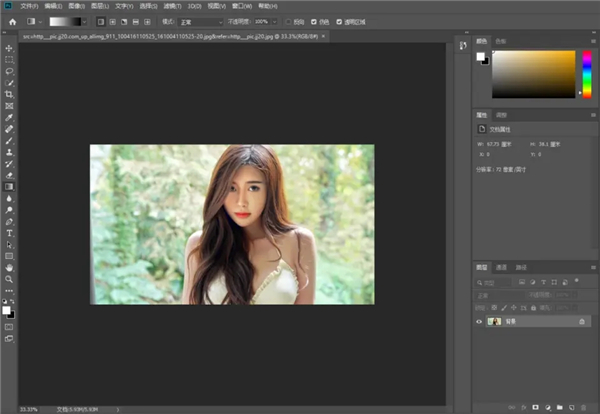Image resolution: width=600 pixels, height=414 pixels.
Task: Toggle the 仿色 (Dither) checkbox
Action: click(x=315, y=20)
